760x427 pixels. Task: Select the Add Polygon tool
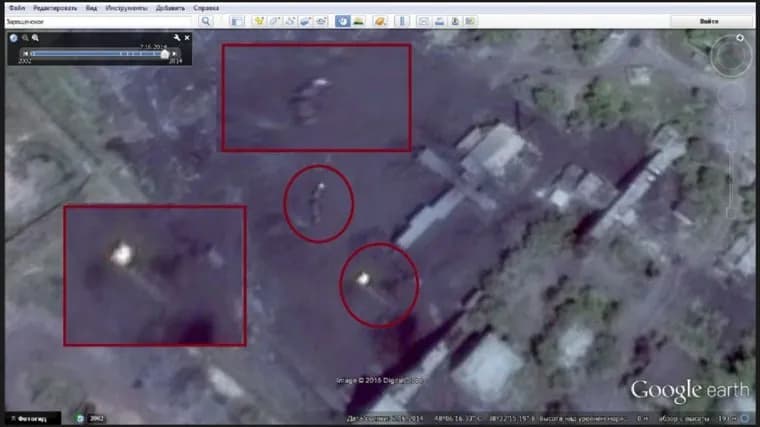[x=274, y=21]
